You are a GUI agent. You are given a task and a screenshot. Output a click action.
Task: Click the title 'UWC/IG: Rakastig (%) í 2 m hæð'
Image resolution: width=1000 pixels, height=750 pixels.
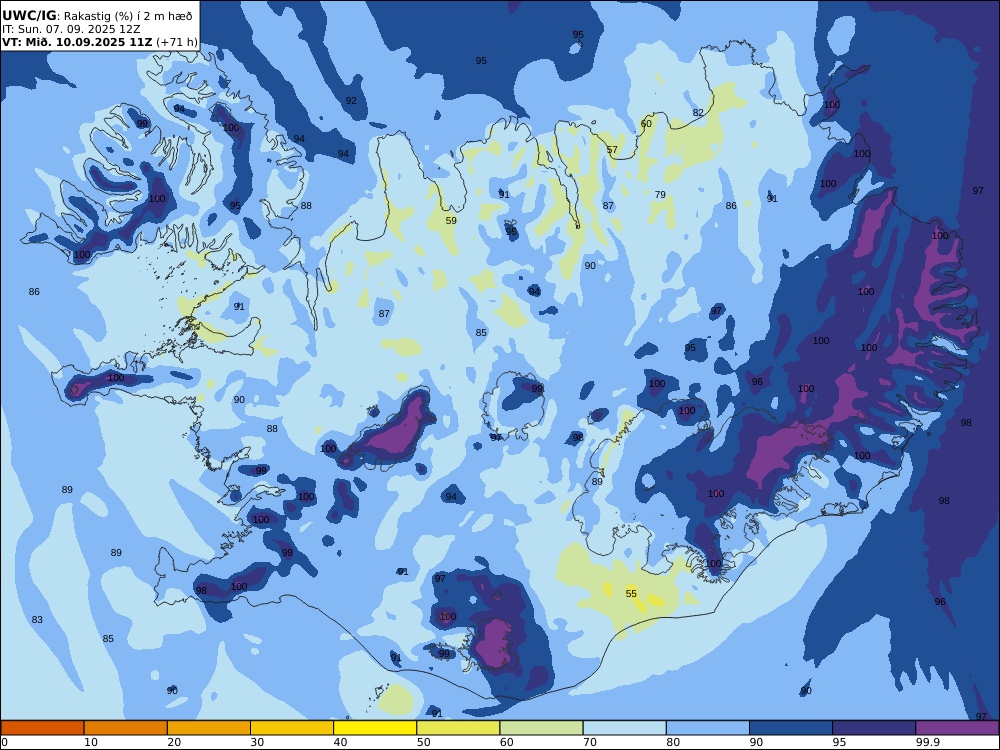click(97, 16)
